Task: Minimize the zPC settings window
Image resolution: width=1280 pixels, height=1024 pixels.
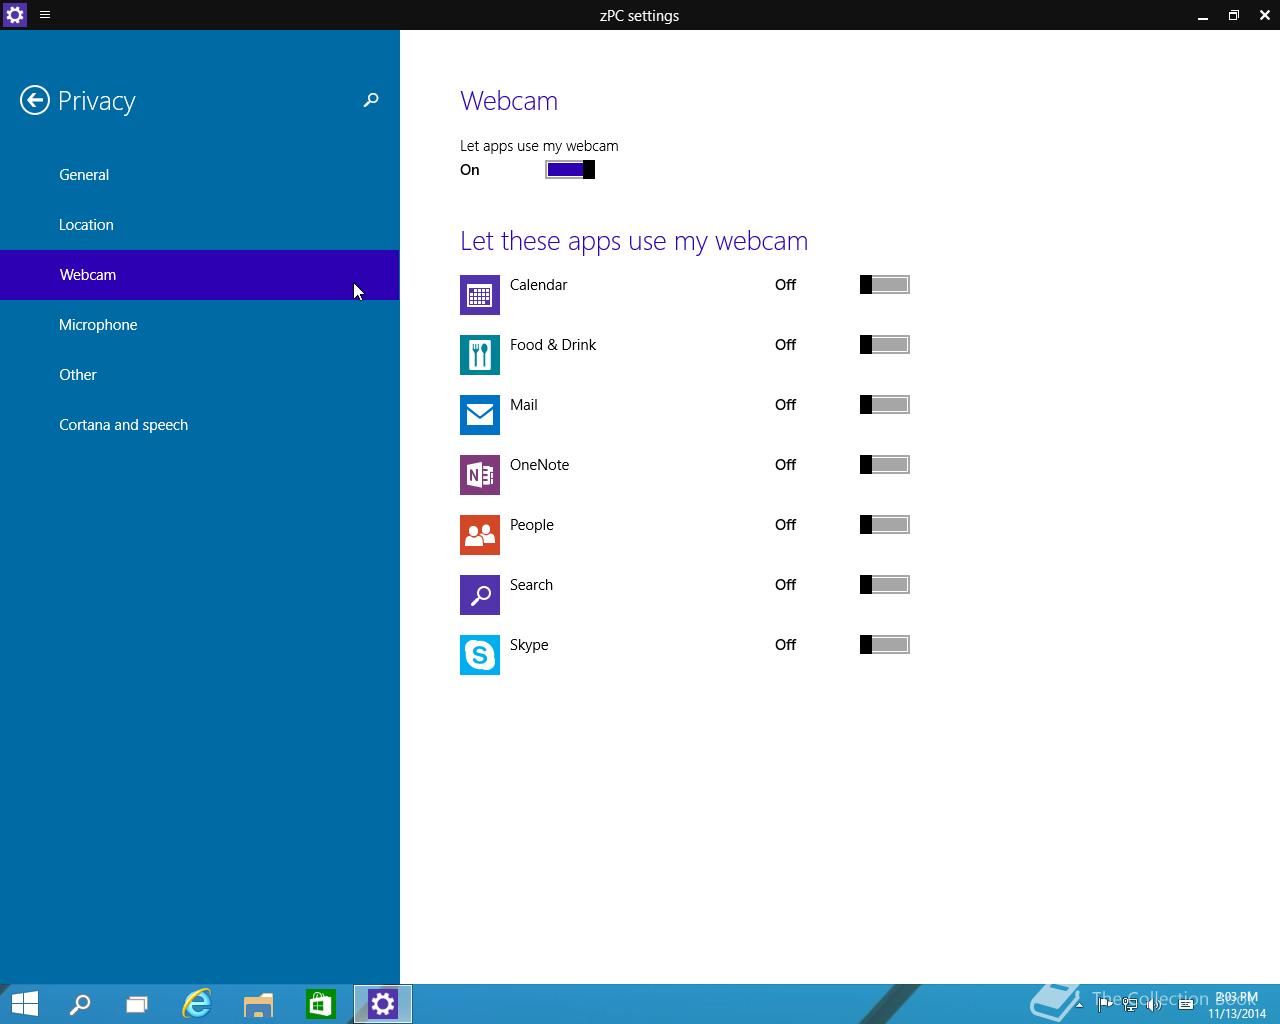Action: point(1203,15)
